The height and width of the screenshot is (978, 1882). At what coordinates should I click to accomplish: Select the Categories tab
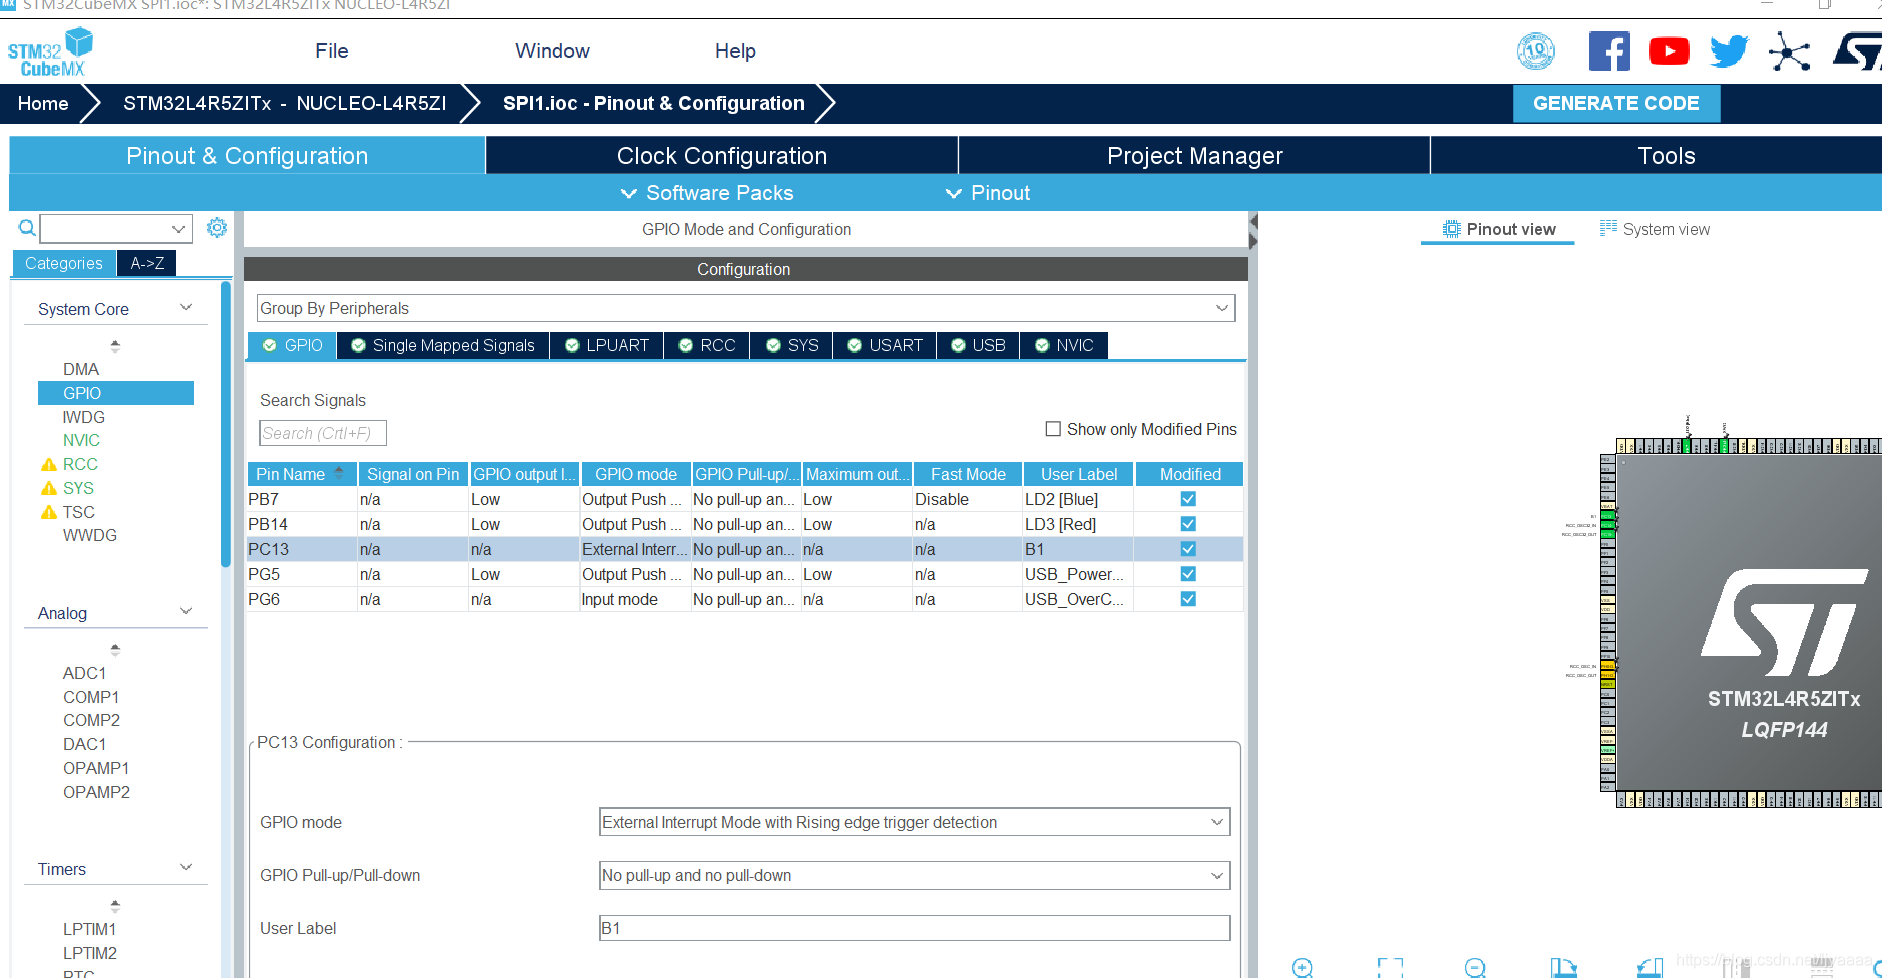(x=64, y=263)
